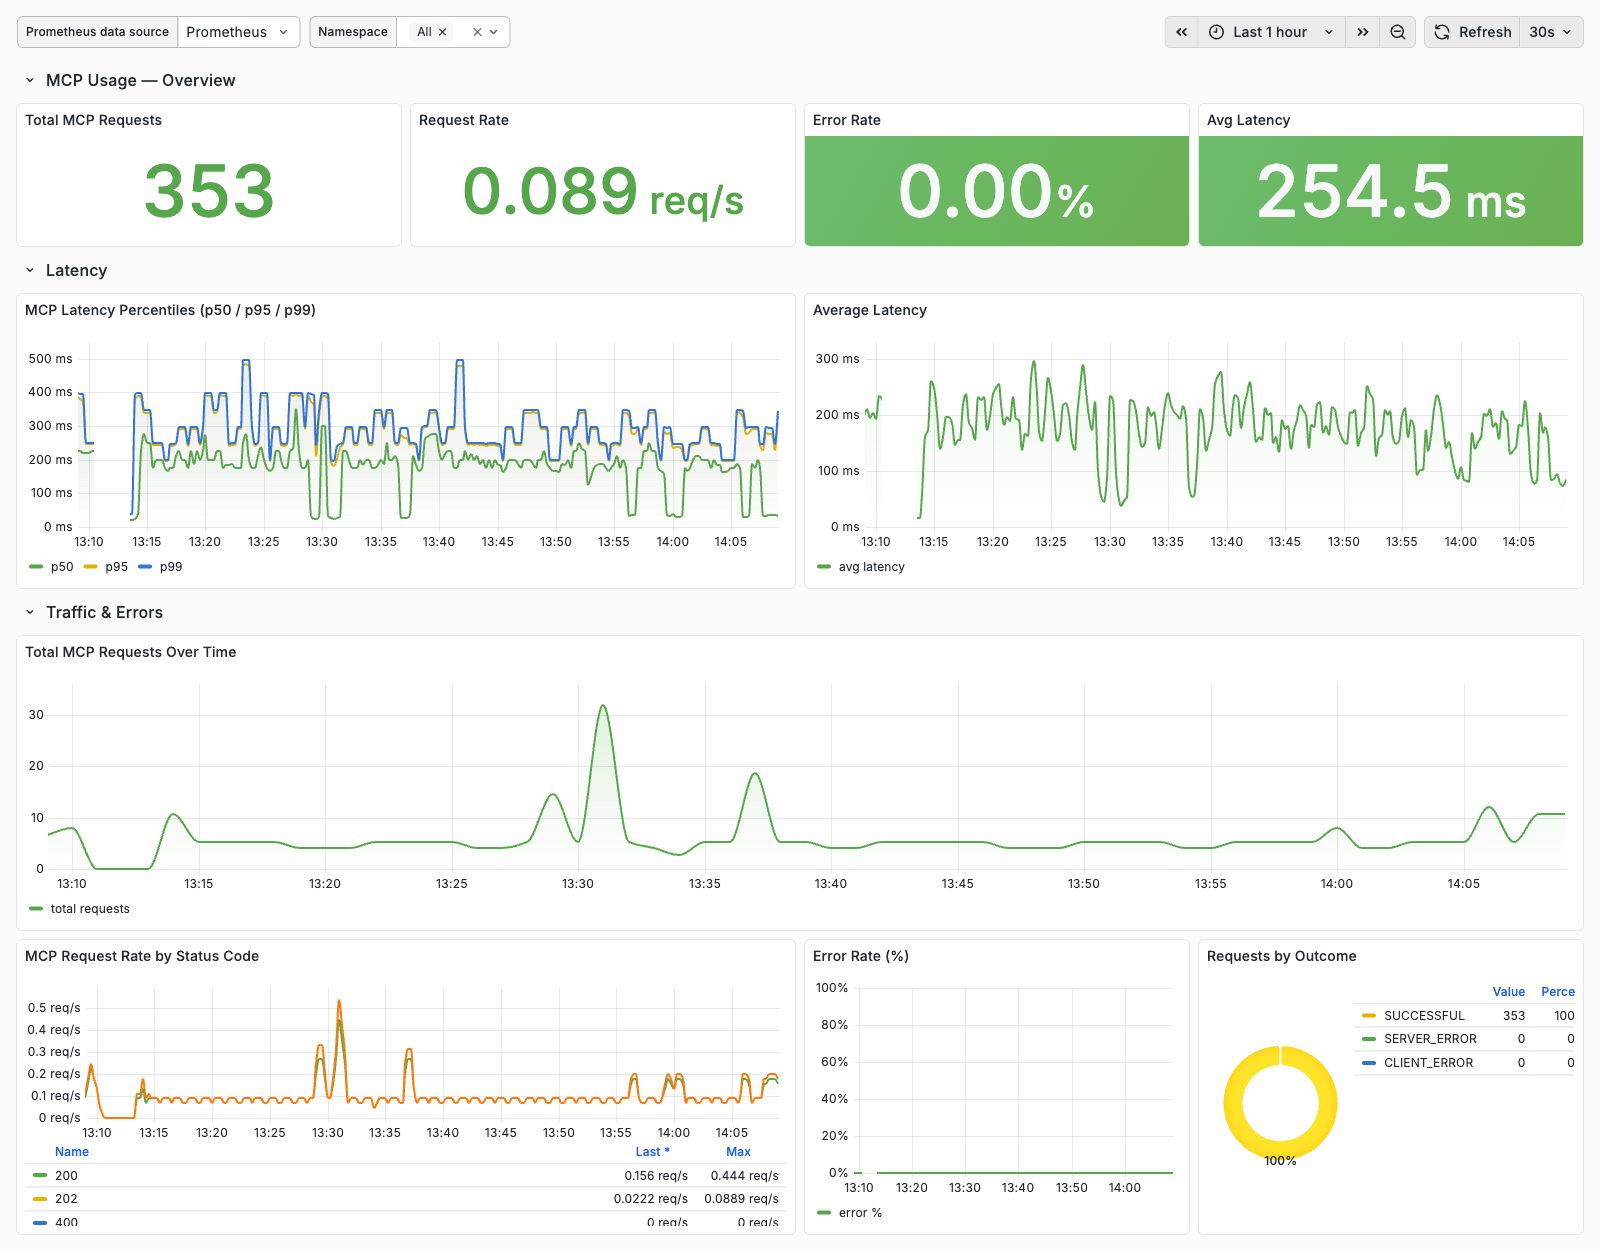Open the Total MCP Requests panel title
This screenshot has width=1600, height=1251.
[x=93, y=120]
